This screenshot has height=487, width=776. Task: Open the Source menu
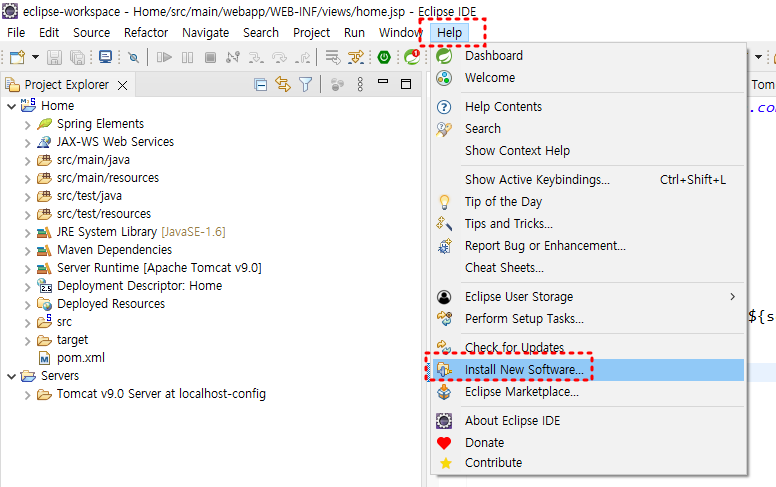(x=92, y=33)
